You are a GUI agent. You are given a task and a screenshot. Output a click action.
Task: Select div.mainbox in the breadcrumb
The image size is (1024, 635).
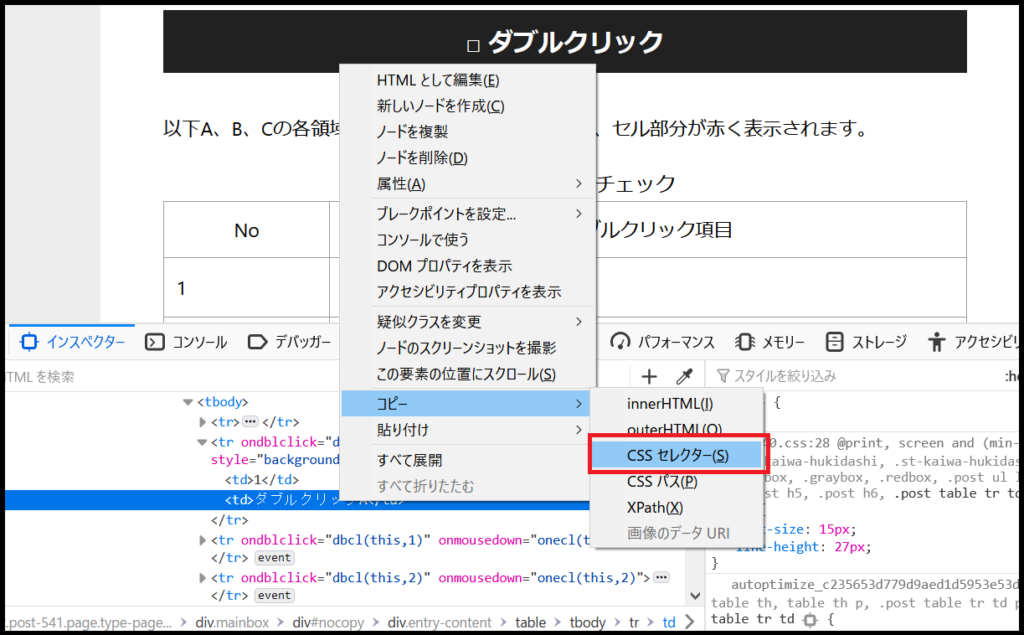click(x=232, y=623)
